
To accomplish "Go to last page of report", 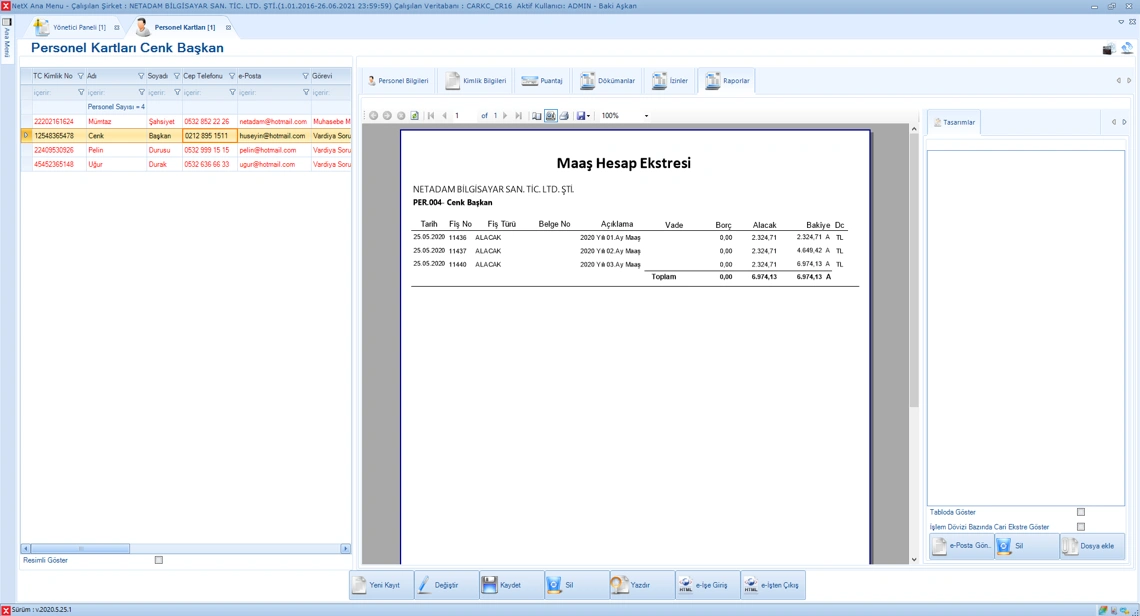I will click(519, 116).
